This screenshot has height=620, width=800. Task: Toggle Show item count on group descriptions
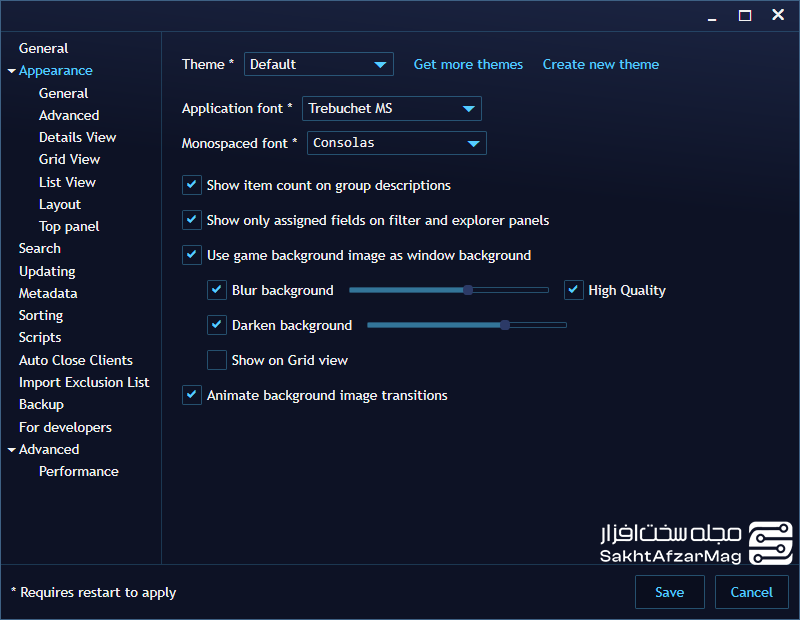[191, 185]
